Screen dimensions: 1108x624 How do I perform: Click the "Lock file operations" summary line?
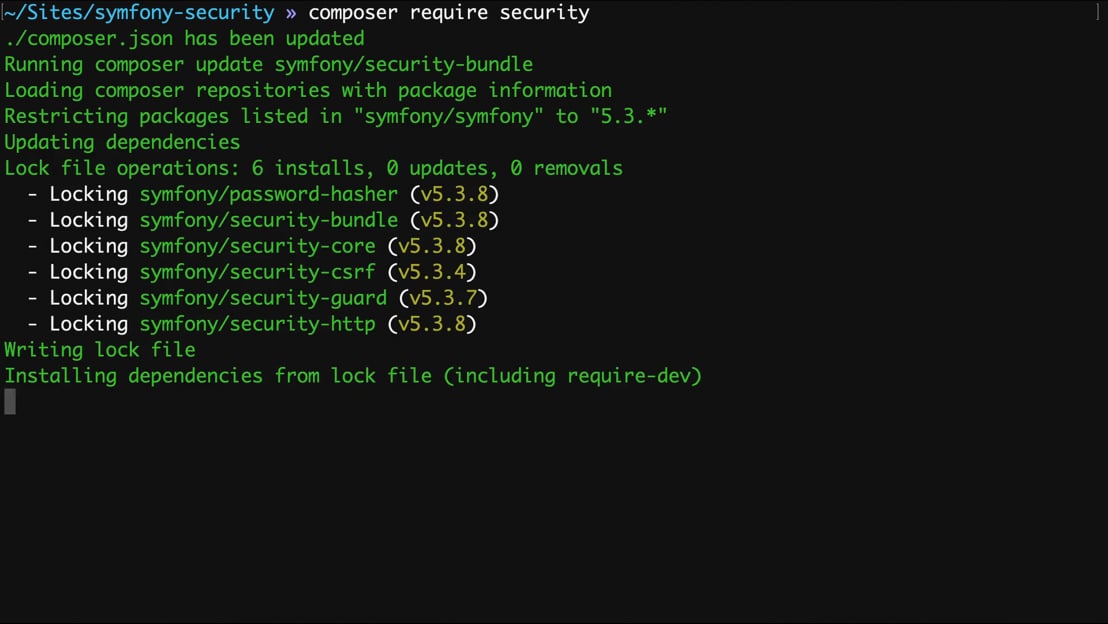point(314,168)
